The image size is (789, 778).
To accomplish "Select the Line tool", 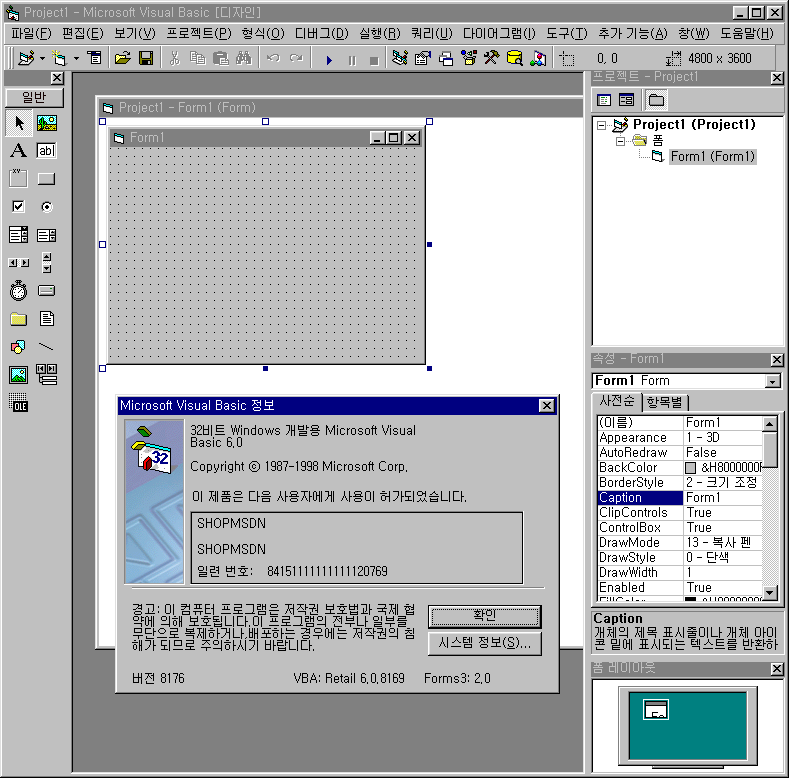I will point(47,347).
